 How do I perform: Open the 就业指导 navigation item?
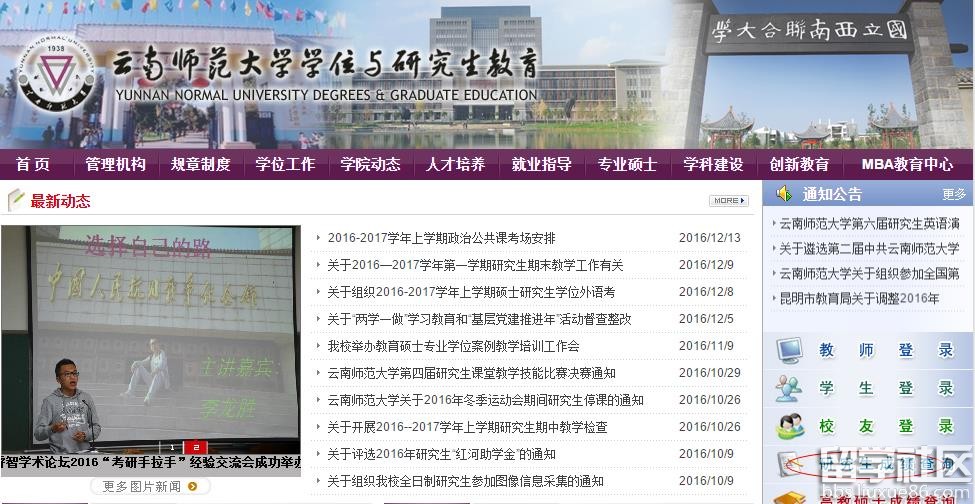pos(541,164)
